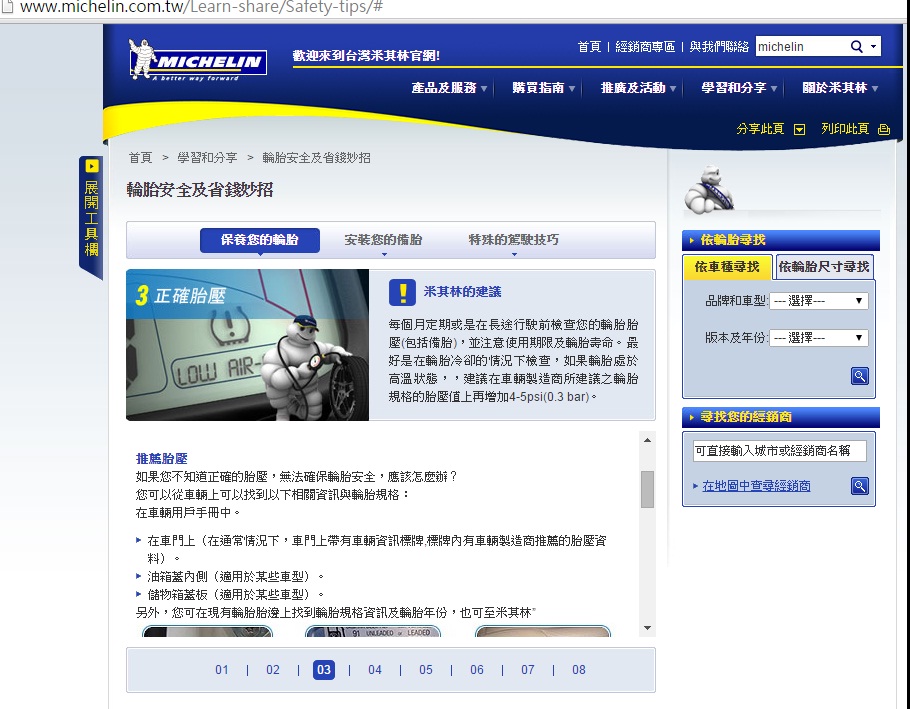The image size is (910, 709).
Task: Open the 品牌和車型 dropdown
Action: (818, 301)
